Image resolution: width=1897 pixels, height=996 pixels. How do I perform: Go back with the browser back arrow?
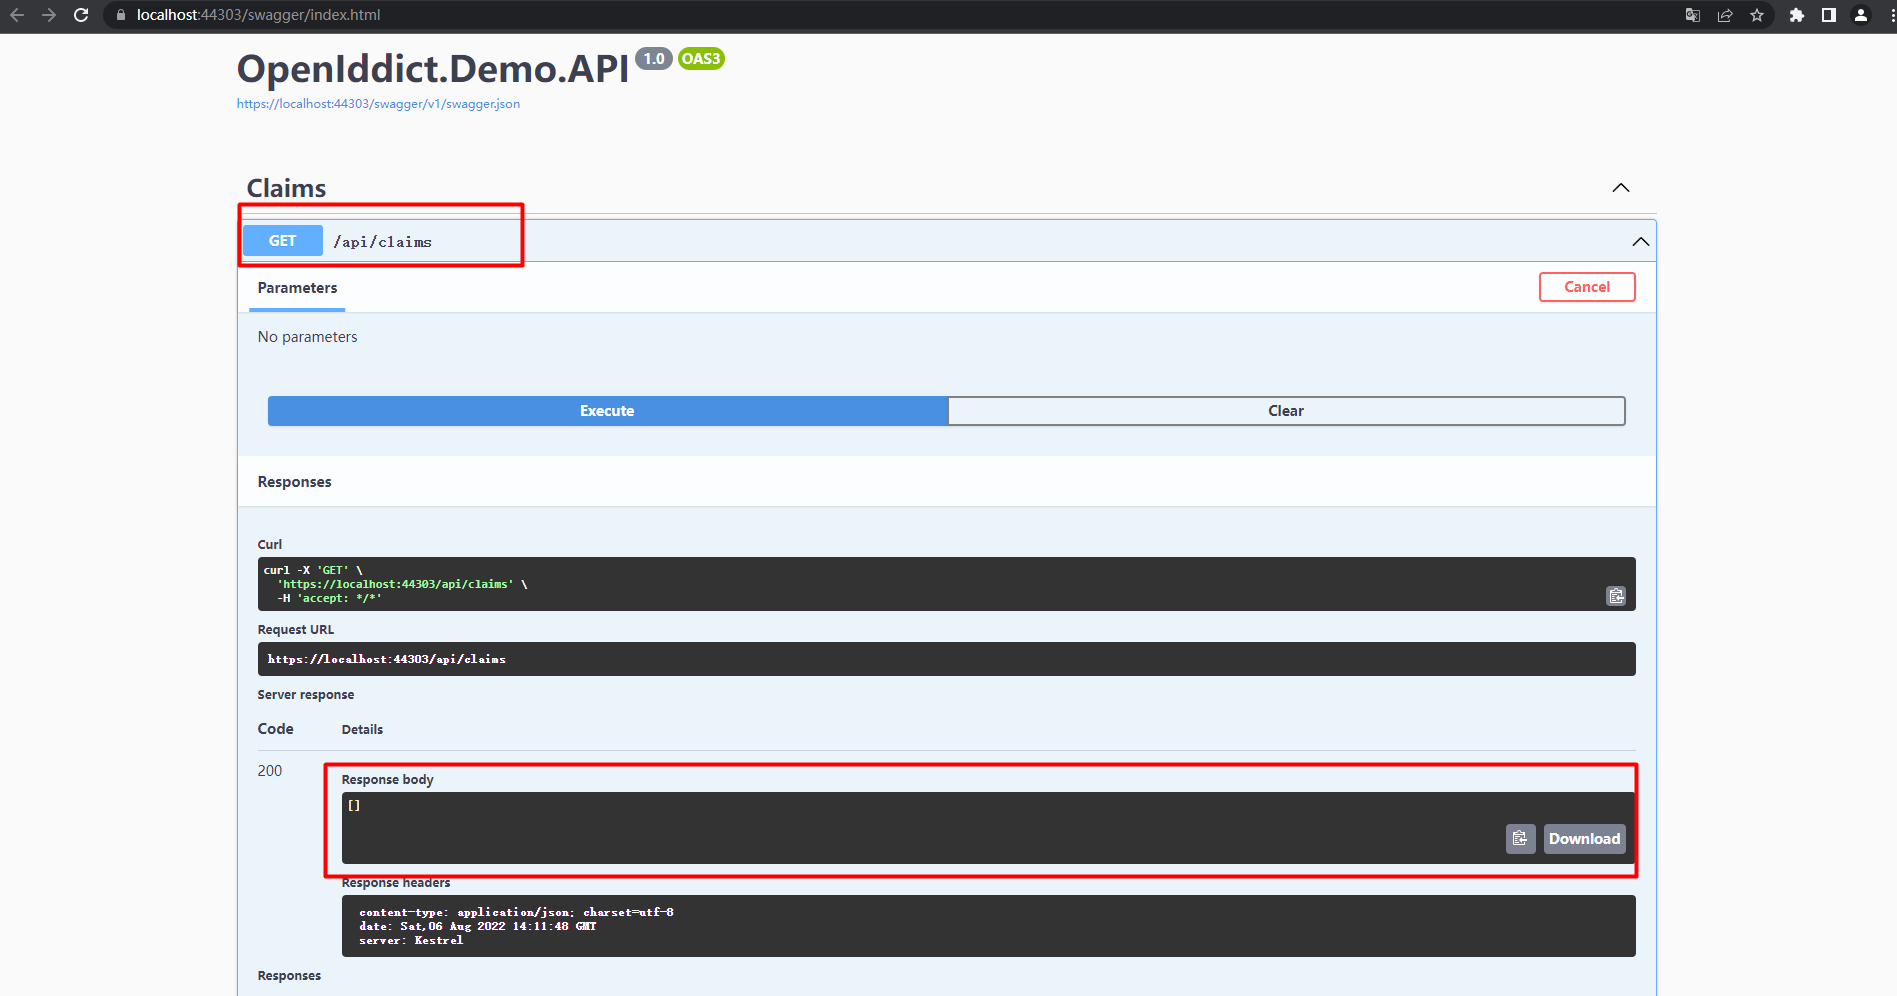coord(17,15)
